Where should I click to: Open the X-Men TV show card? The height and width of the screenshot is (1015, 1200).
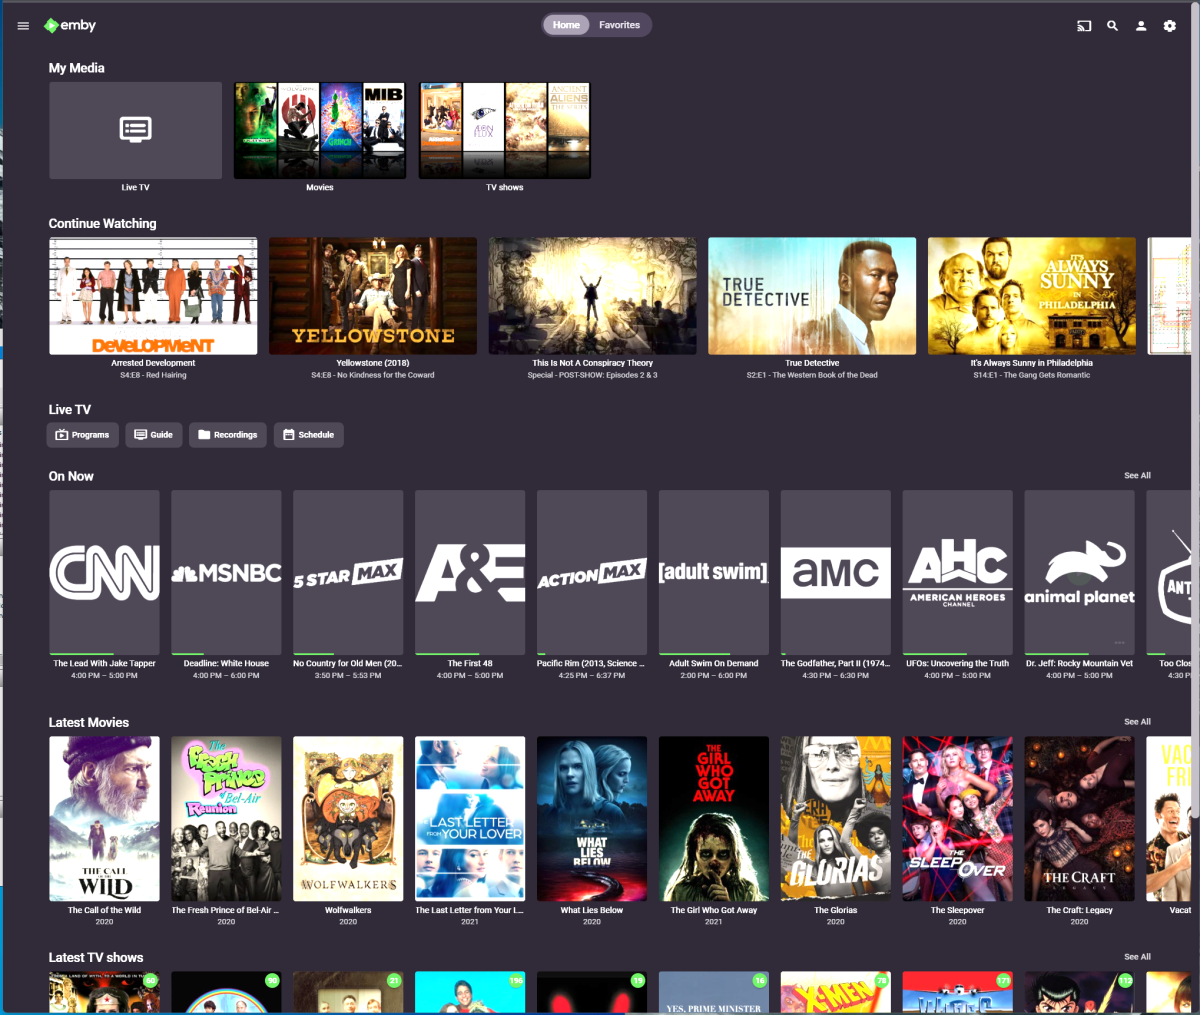[836, 992]
